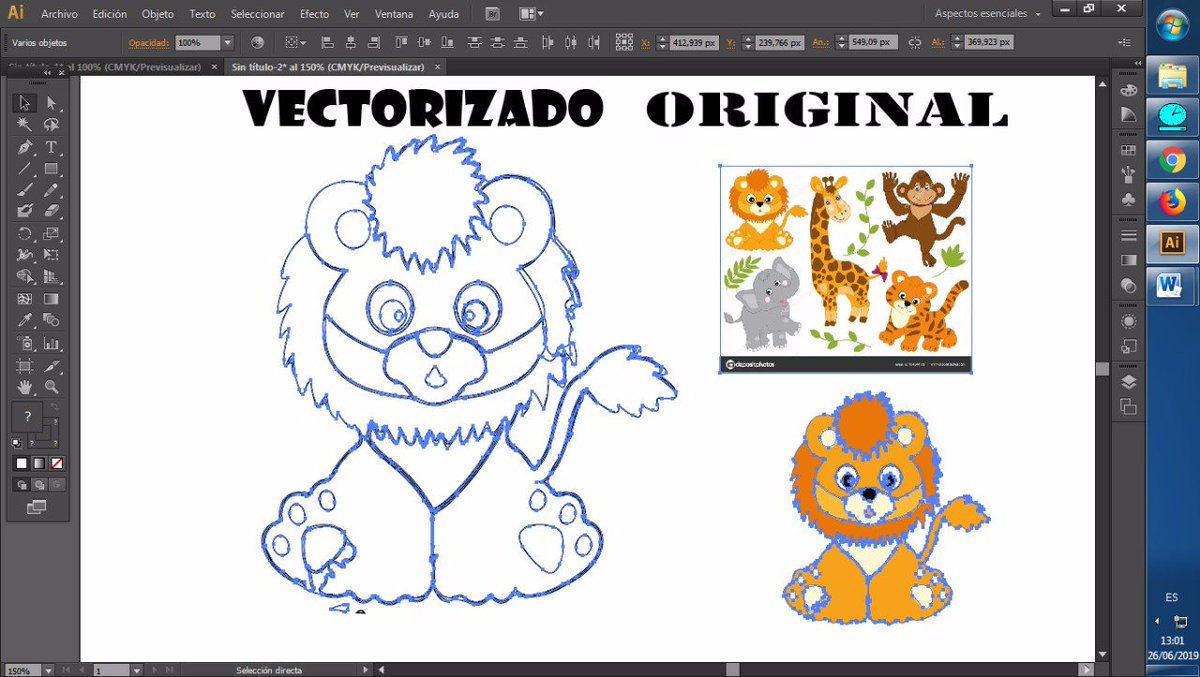This screenshot has width=1200, height=677.
Task: Activate the Hand tool
Action: pos(25,386)
